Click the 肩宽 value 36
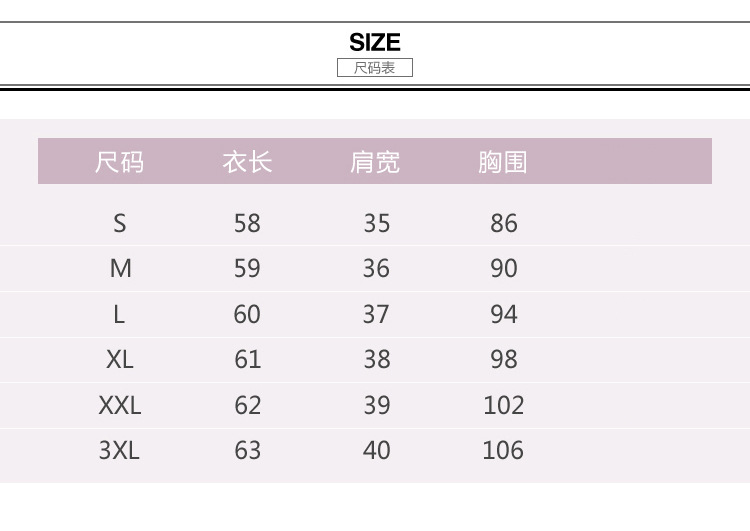Viewport: 750px width, 531px height. click(376, 268)
